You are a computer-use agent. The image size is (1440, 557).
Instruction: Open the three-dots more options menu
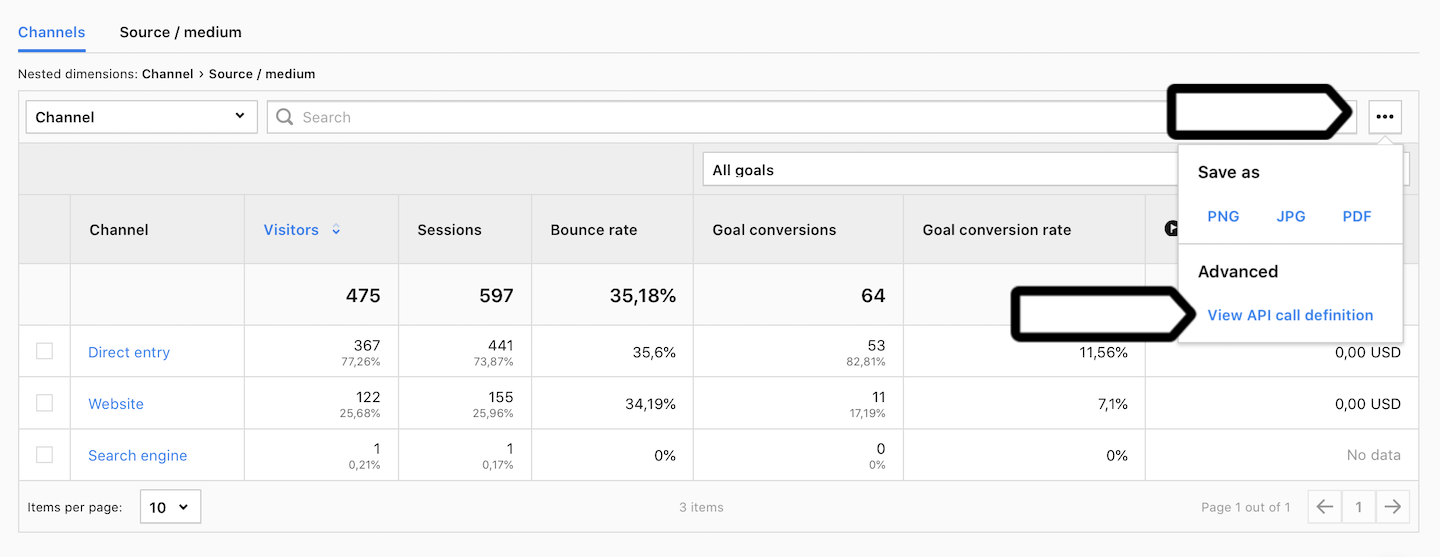[1384, 117]
